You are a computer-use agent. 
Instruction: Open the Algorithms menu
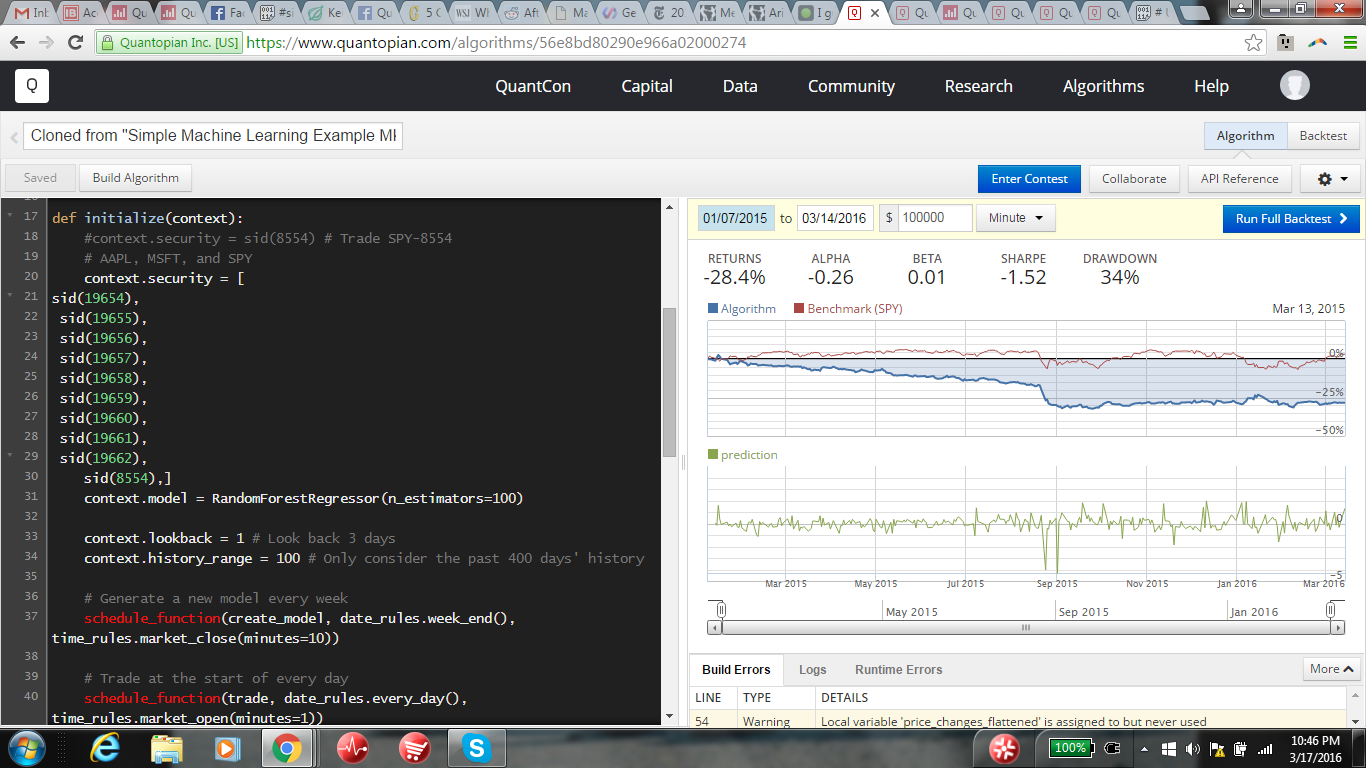click(x=1104, y=86)
